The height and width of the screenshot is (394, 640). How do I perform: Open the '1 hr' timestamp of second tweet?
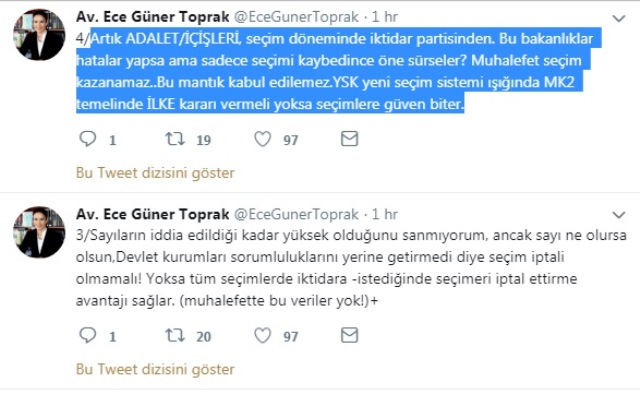tap(384, 214)
